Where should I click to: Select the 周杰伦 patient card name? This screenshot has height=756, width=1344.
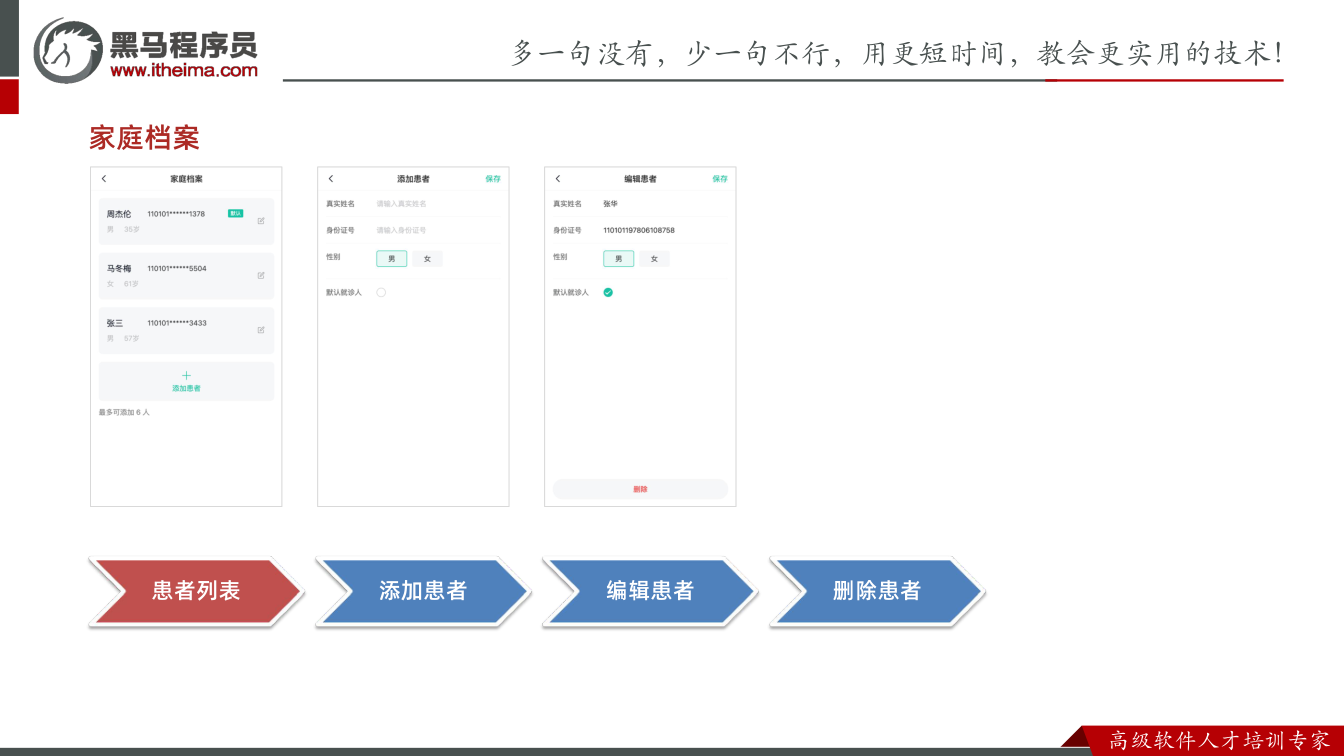click(x=119, y=214)
